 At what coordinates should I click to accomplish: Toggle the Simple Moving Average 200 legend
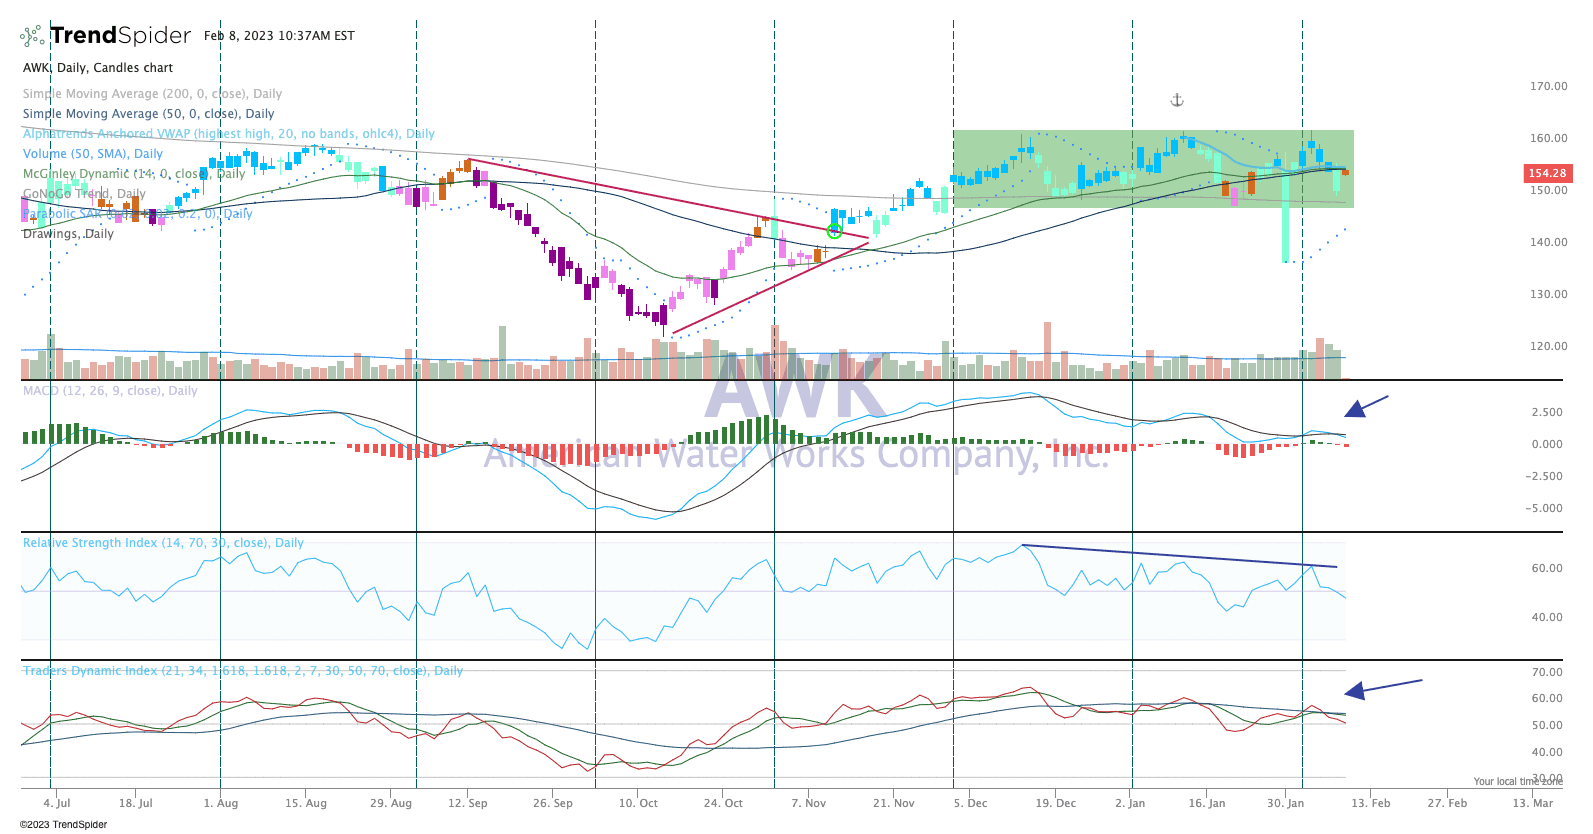152,94
